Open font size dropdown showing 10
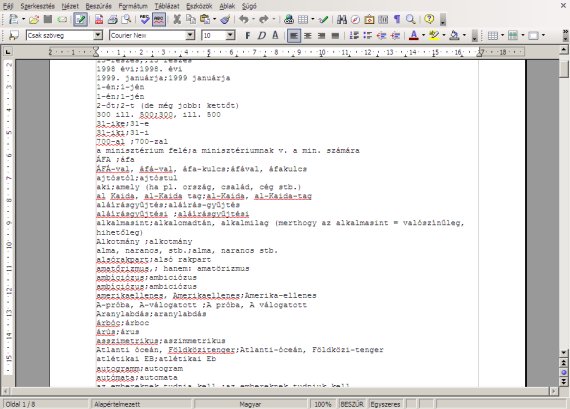This screenshot has height=409, width=570. [218, 35]
